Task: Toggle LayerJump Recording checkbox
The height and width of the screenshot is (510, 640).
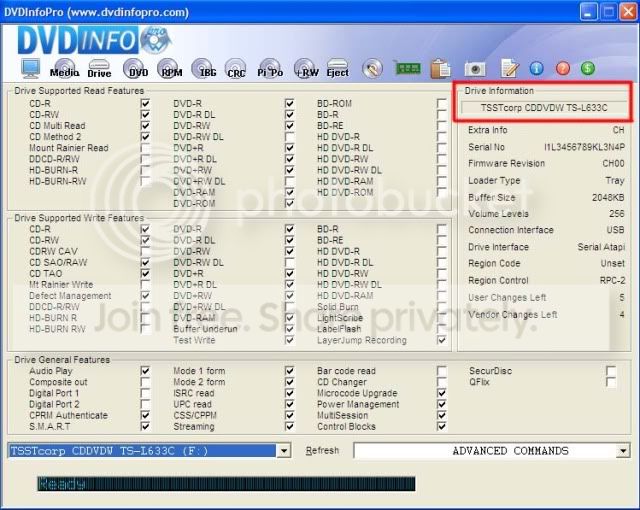Action: (x=441, y=340)
